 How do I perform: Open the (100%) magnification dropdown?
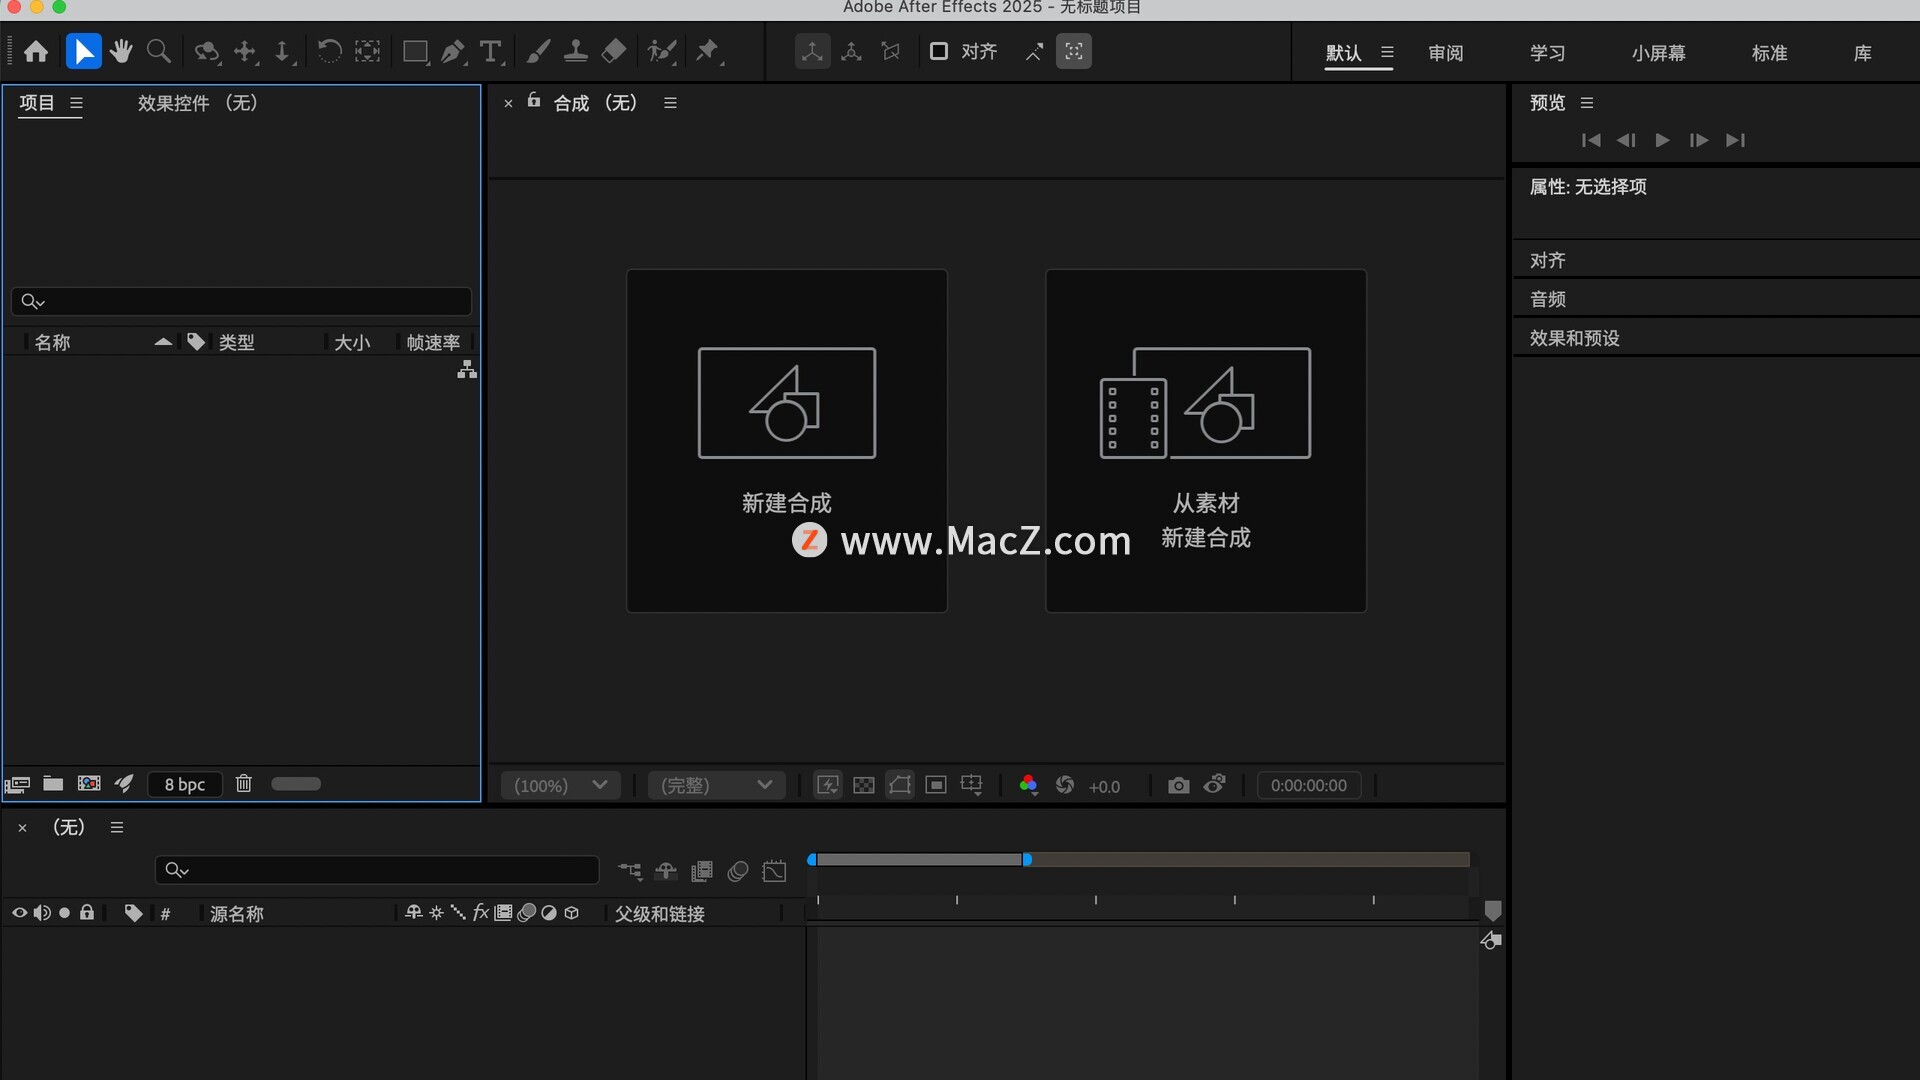point(561,786)
